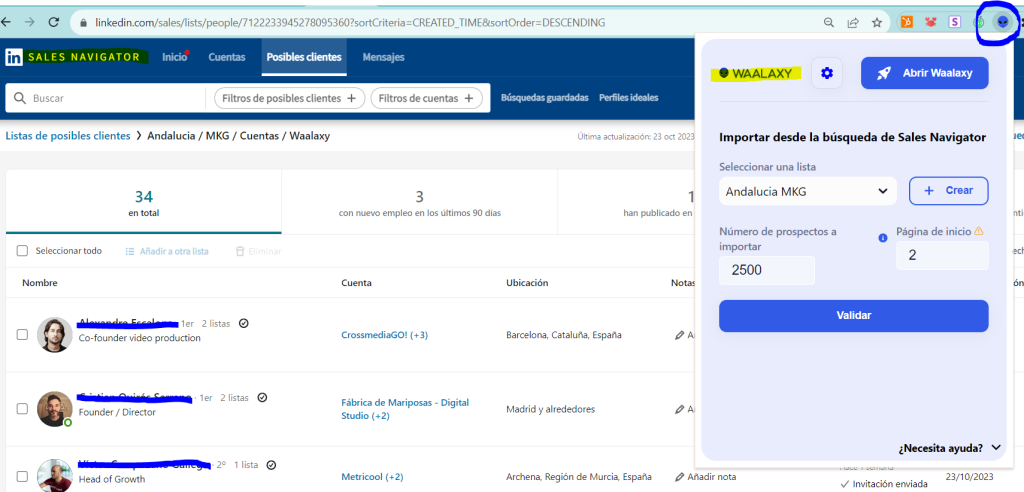Bookmark this page with the star icon

877,22
